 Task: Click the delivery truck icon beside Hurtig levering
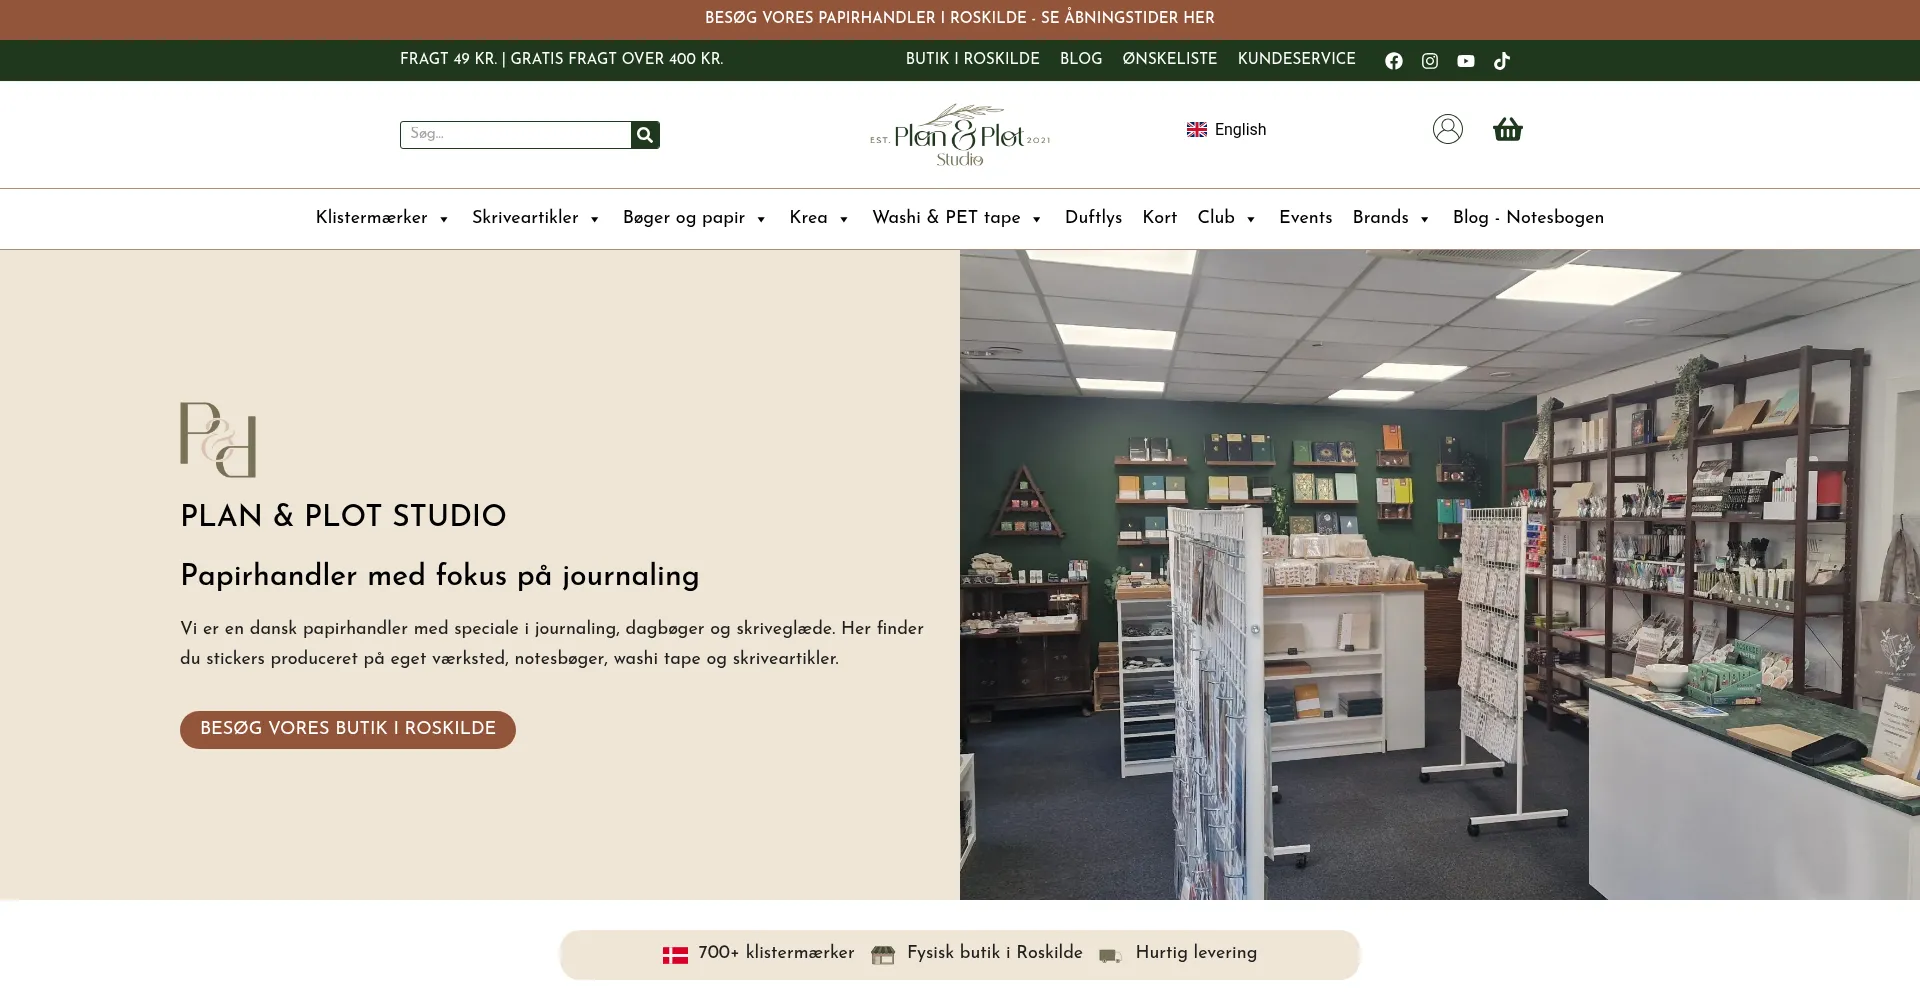(x=1110, y=956)
